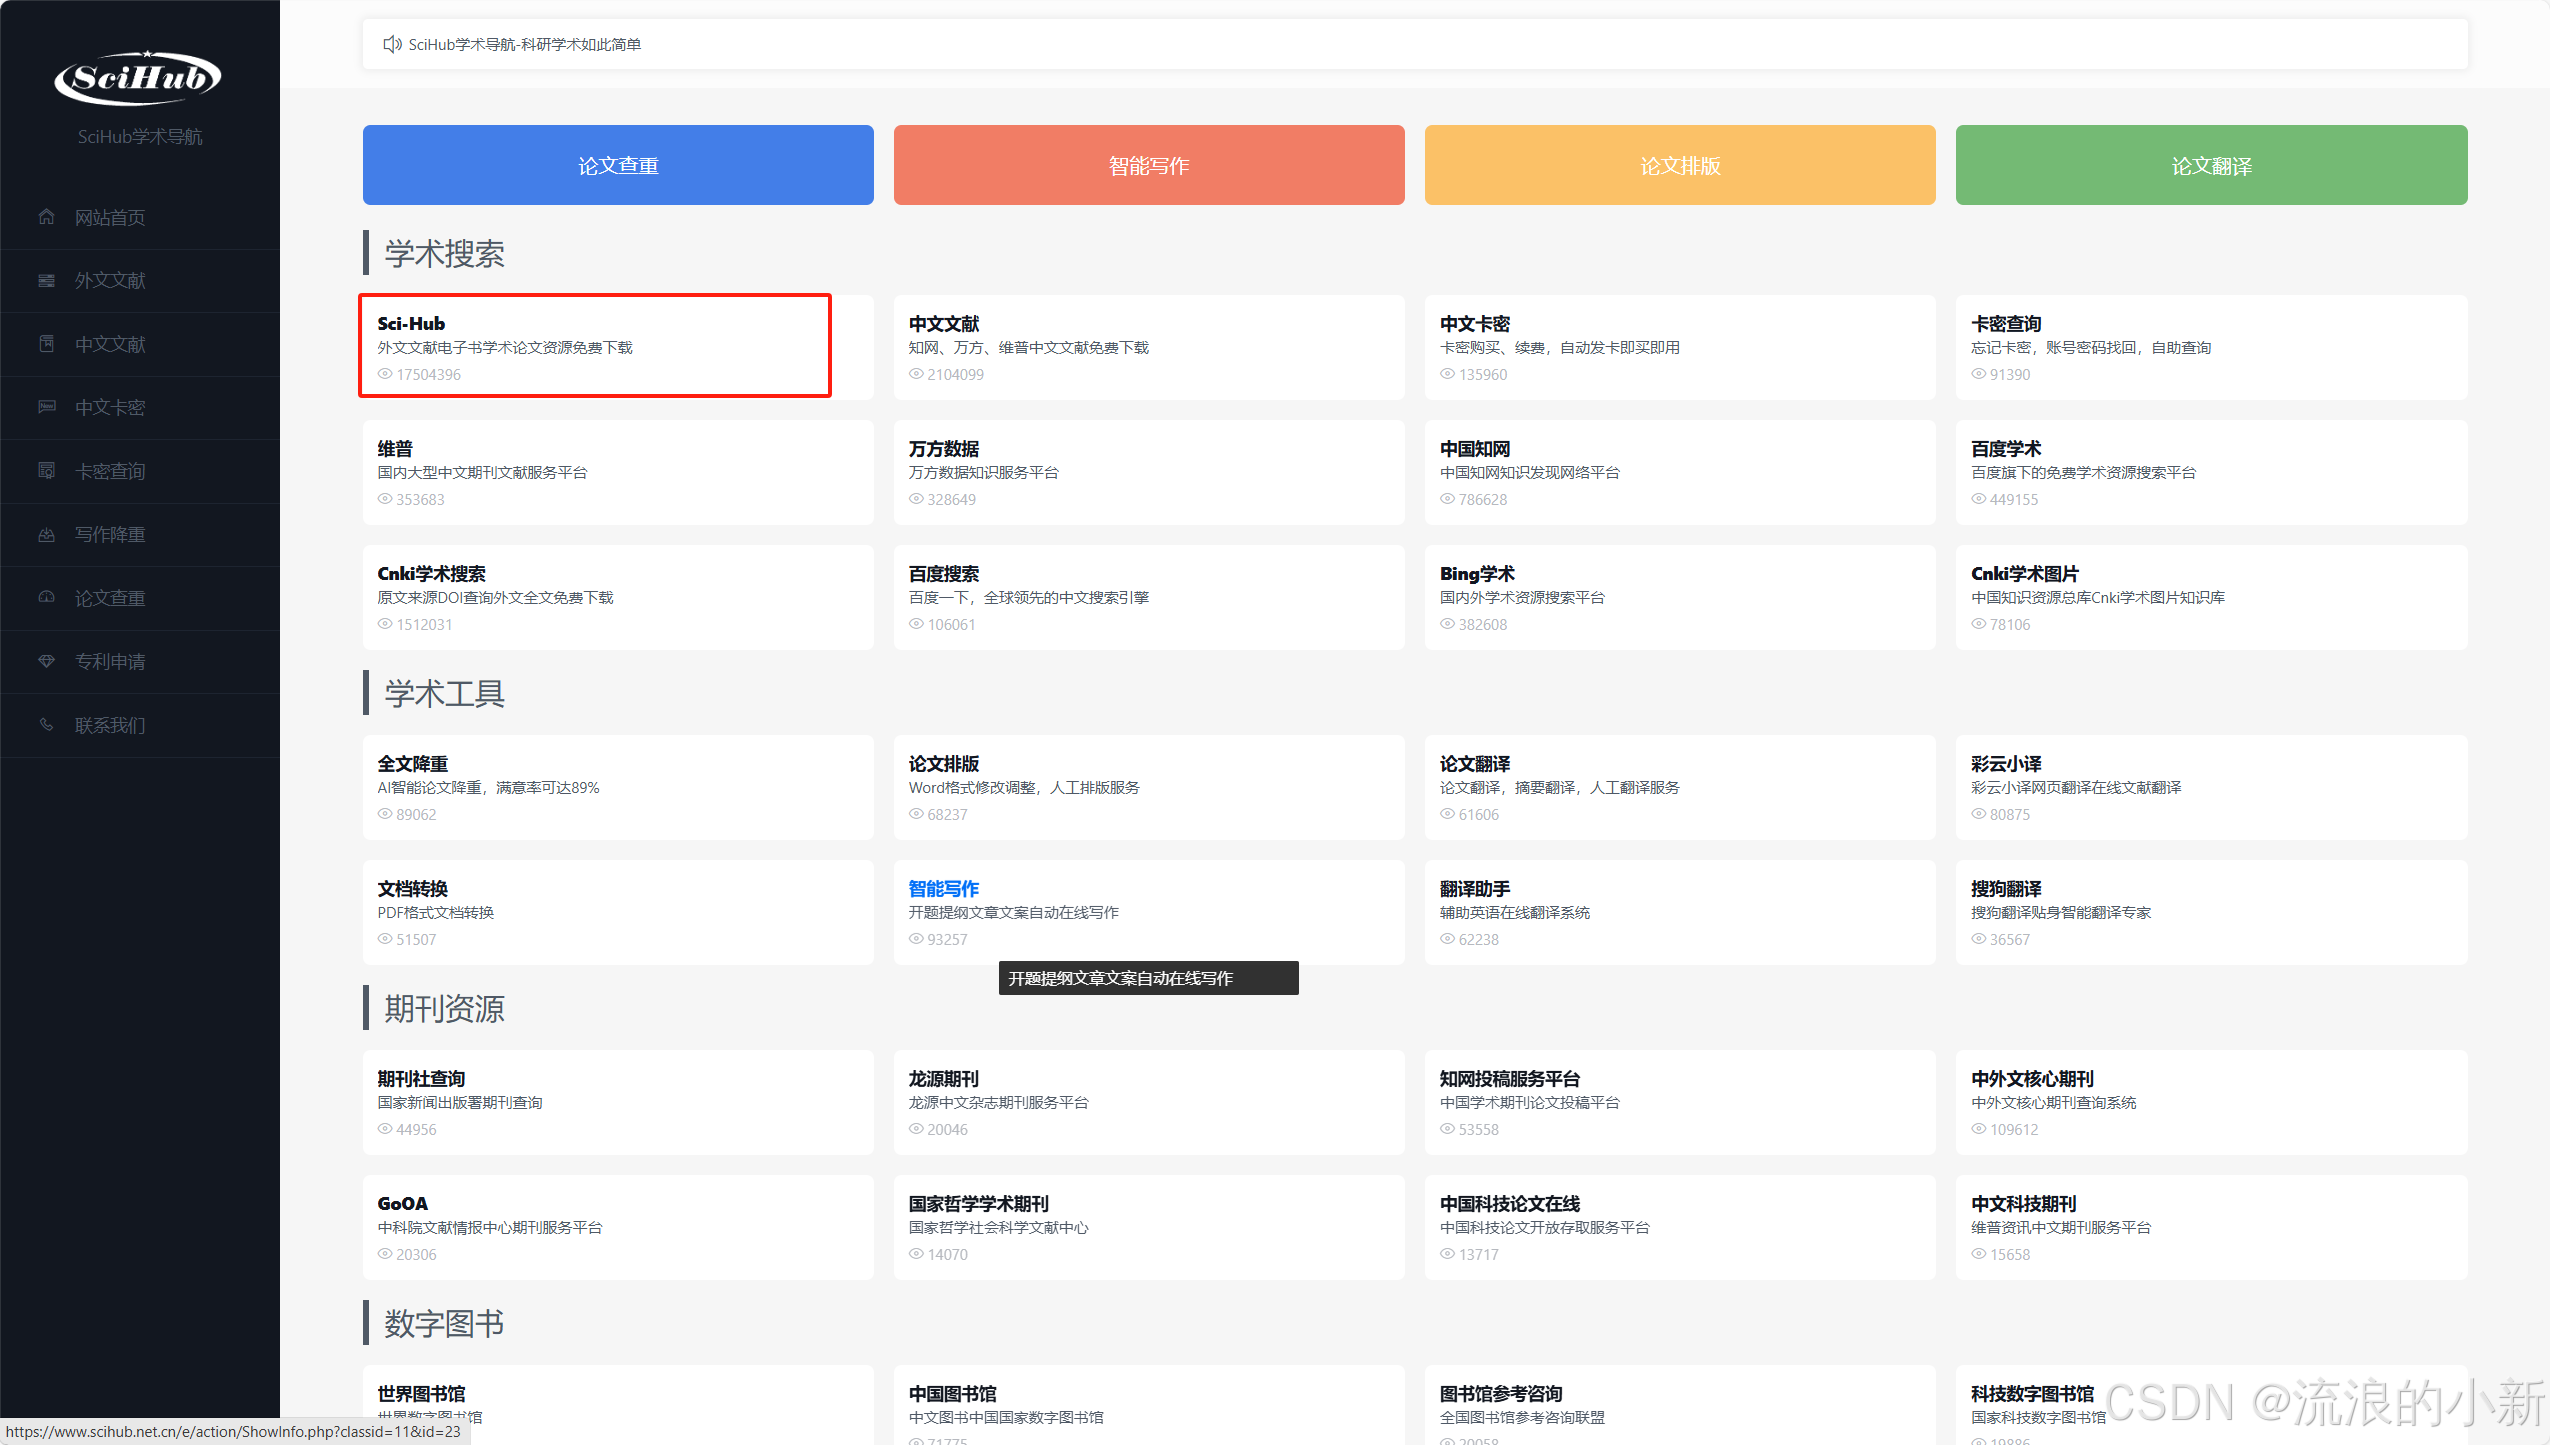Click the home icon beside 网站首页
The height and width of the screenshot is (1445, 2550).
click(46, 217)
